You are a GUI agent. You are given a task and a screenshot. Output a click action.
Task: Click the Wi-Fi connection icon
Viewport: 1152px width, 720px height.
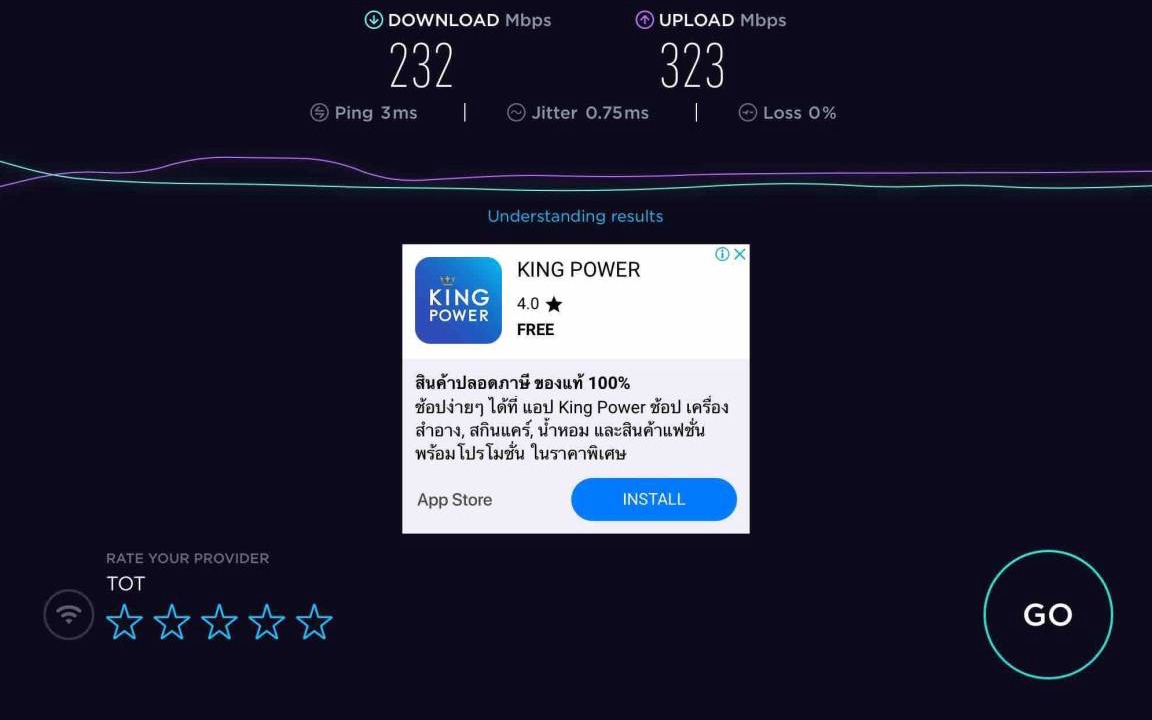coord(69,614)
